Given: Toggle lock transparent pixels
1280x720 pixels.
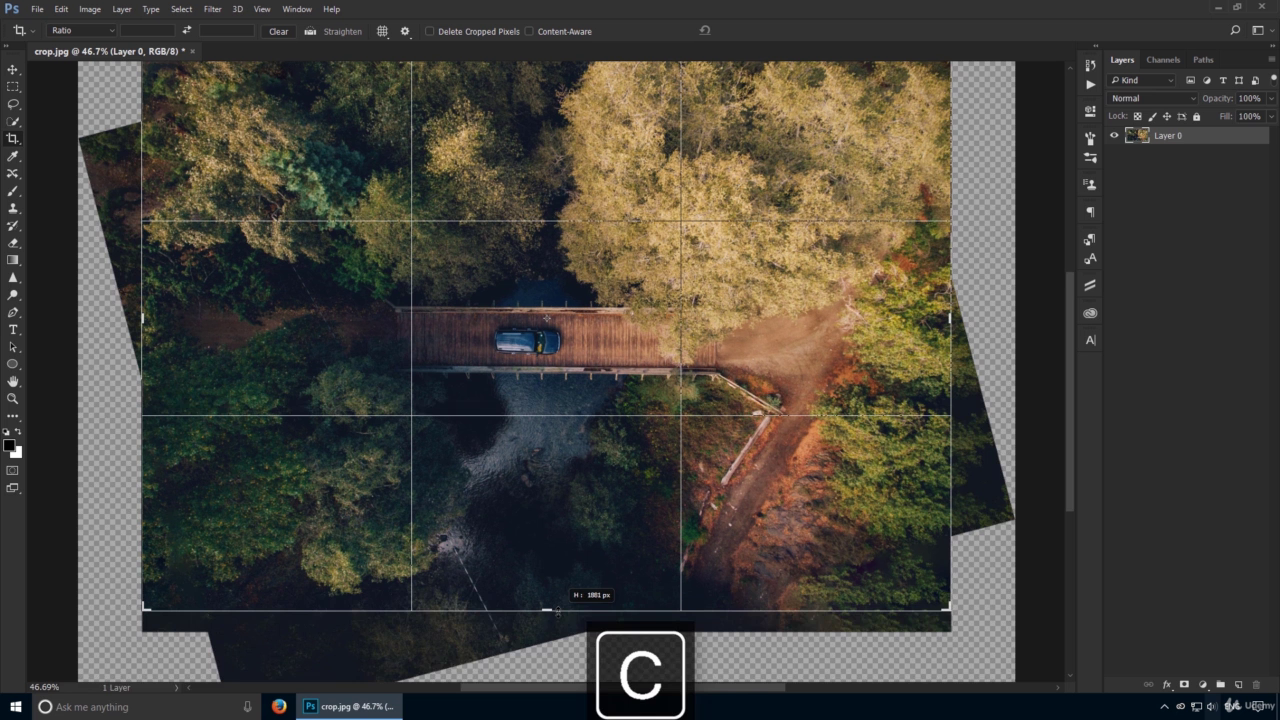Looking at the screenshot, I should (1137, 116).
